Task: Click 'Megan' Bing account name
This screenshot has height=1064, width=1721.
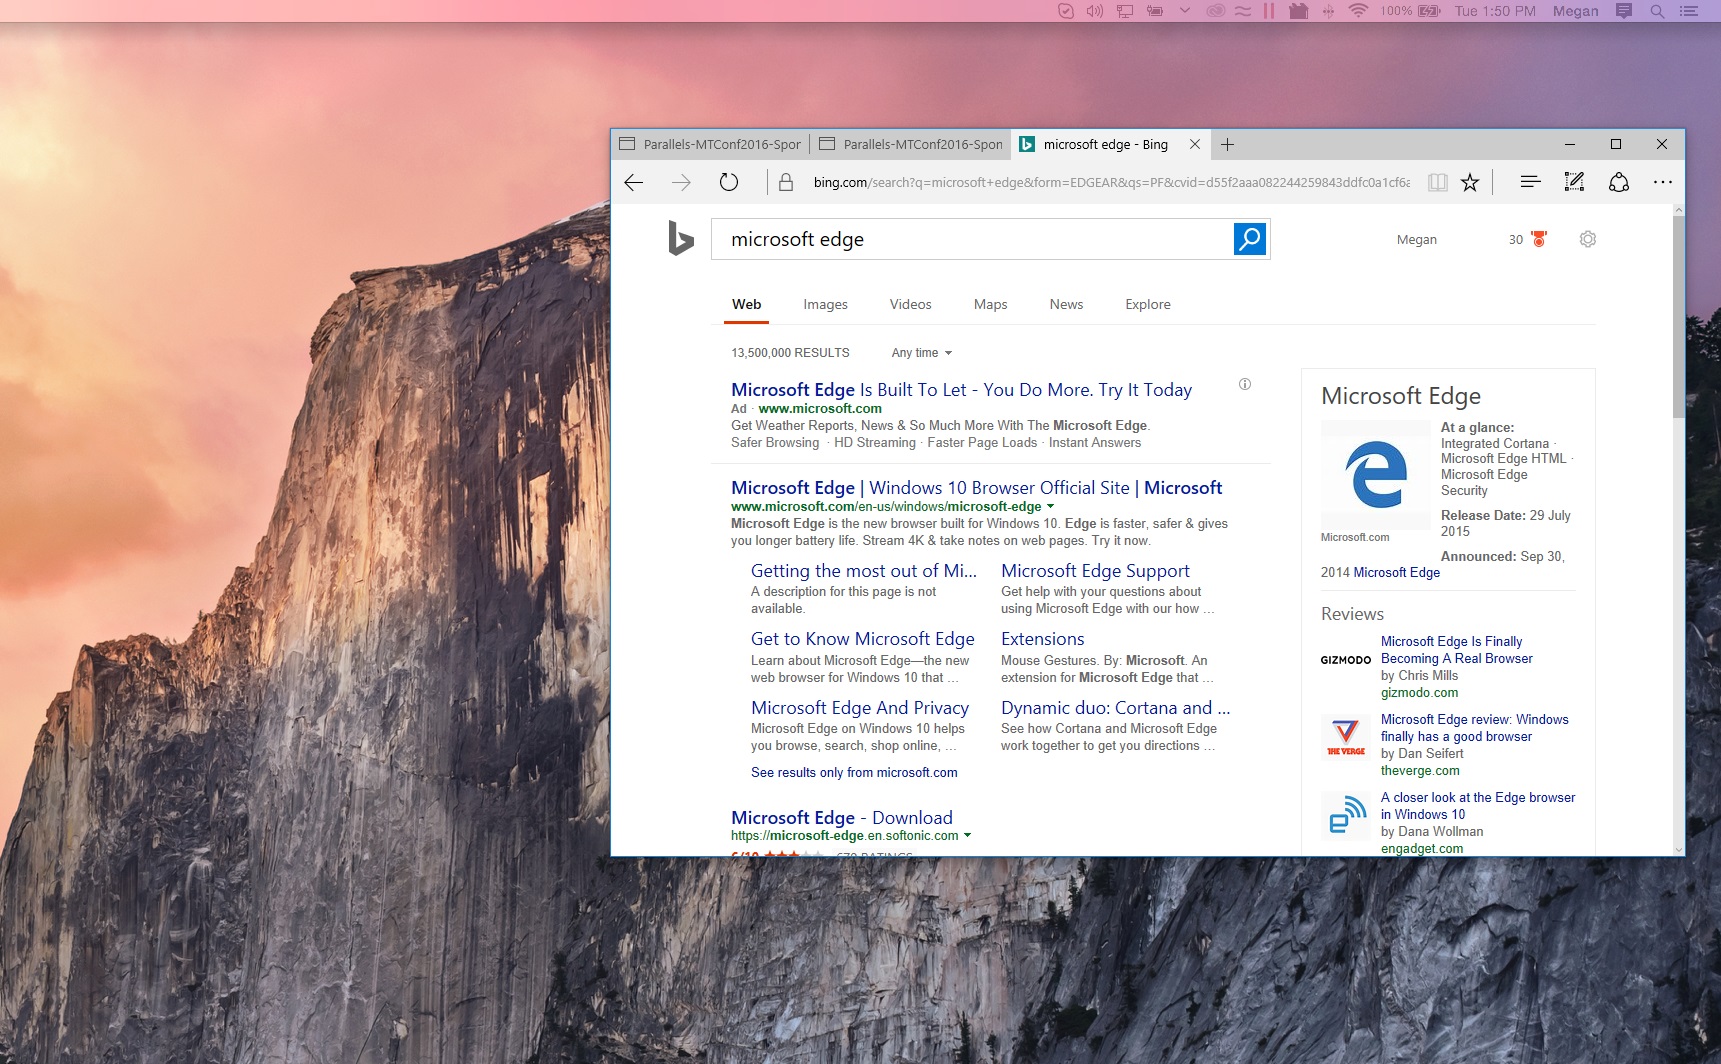Action: 1416,240
